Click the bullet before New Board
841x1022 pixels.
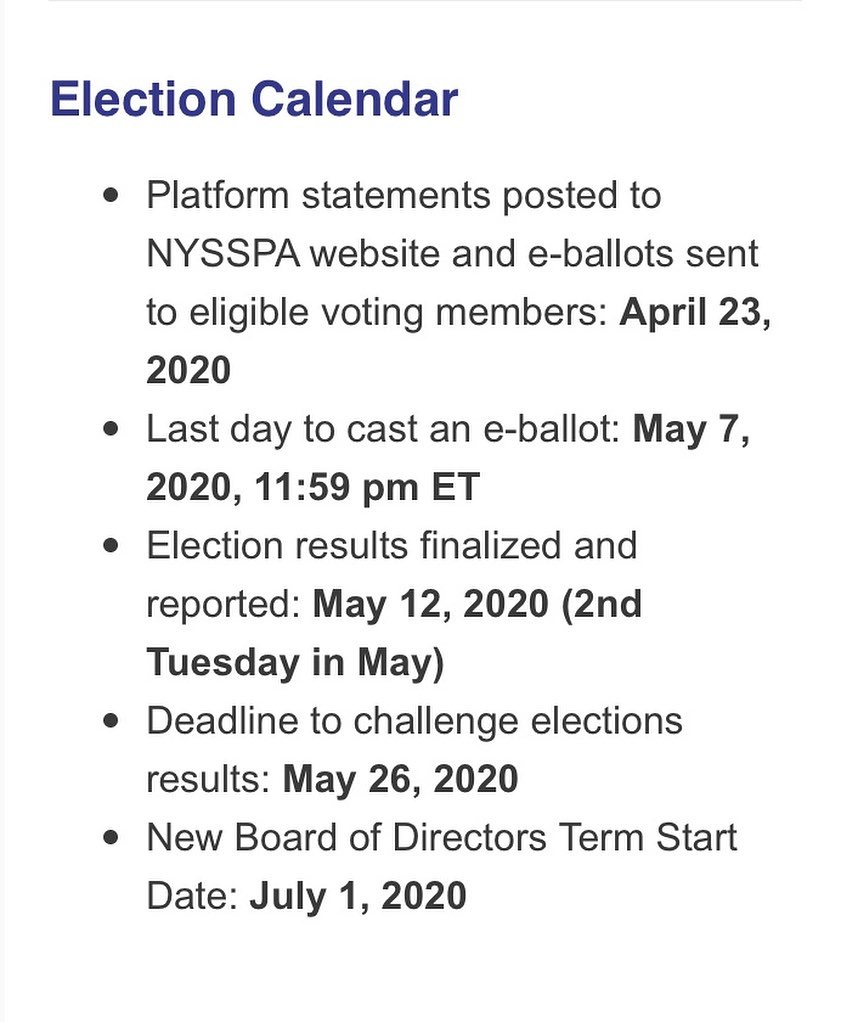(111, 837)
